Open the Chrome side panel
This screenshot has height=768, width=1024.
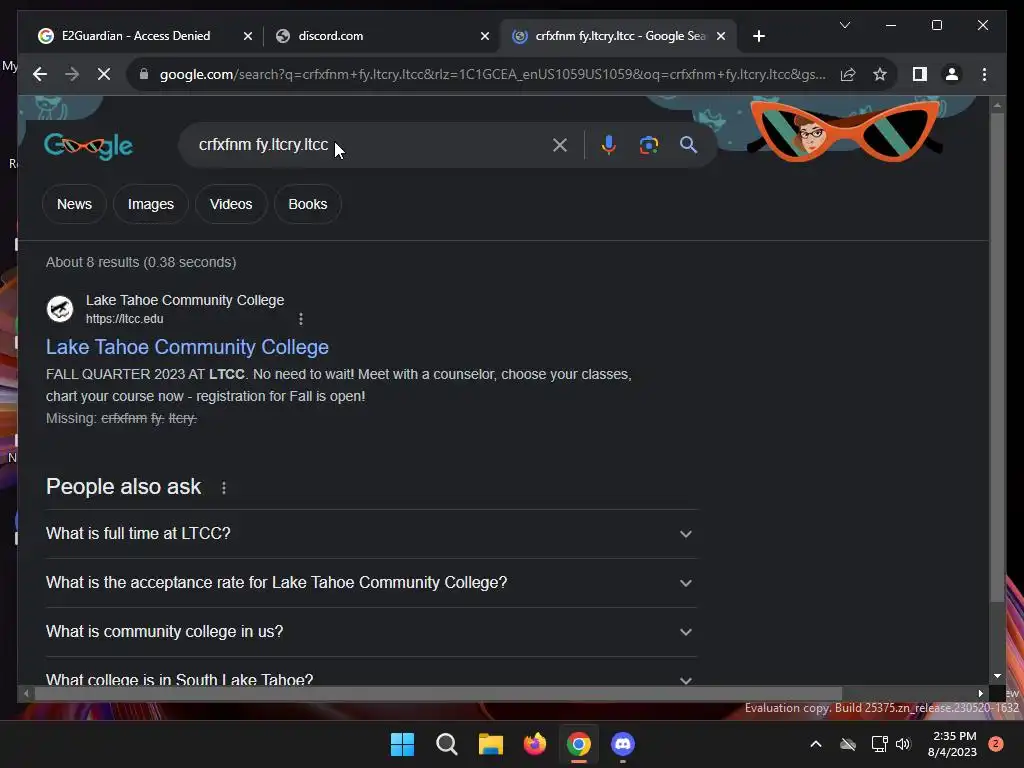(920, 74)
